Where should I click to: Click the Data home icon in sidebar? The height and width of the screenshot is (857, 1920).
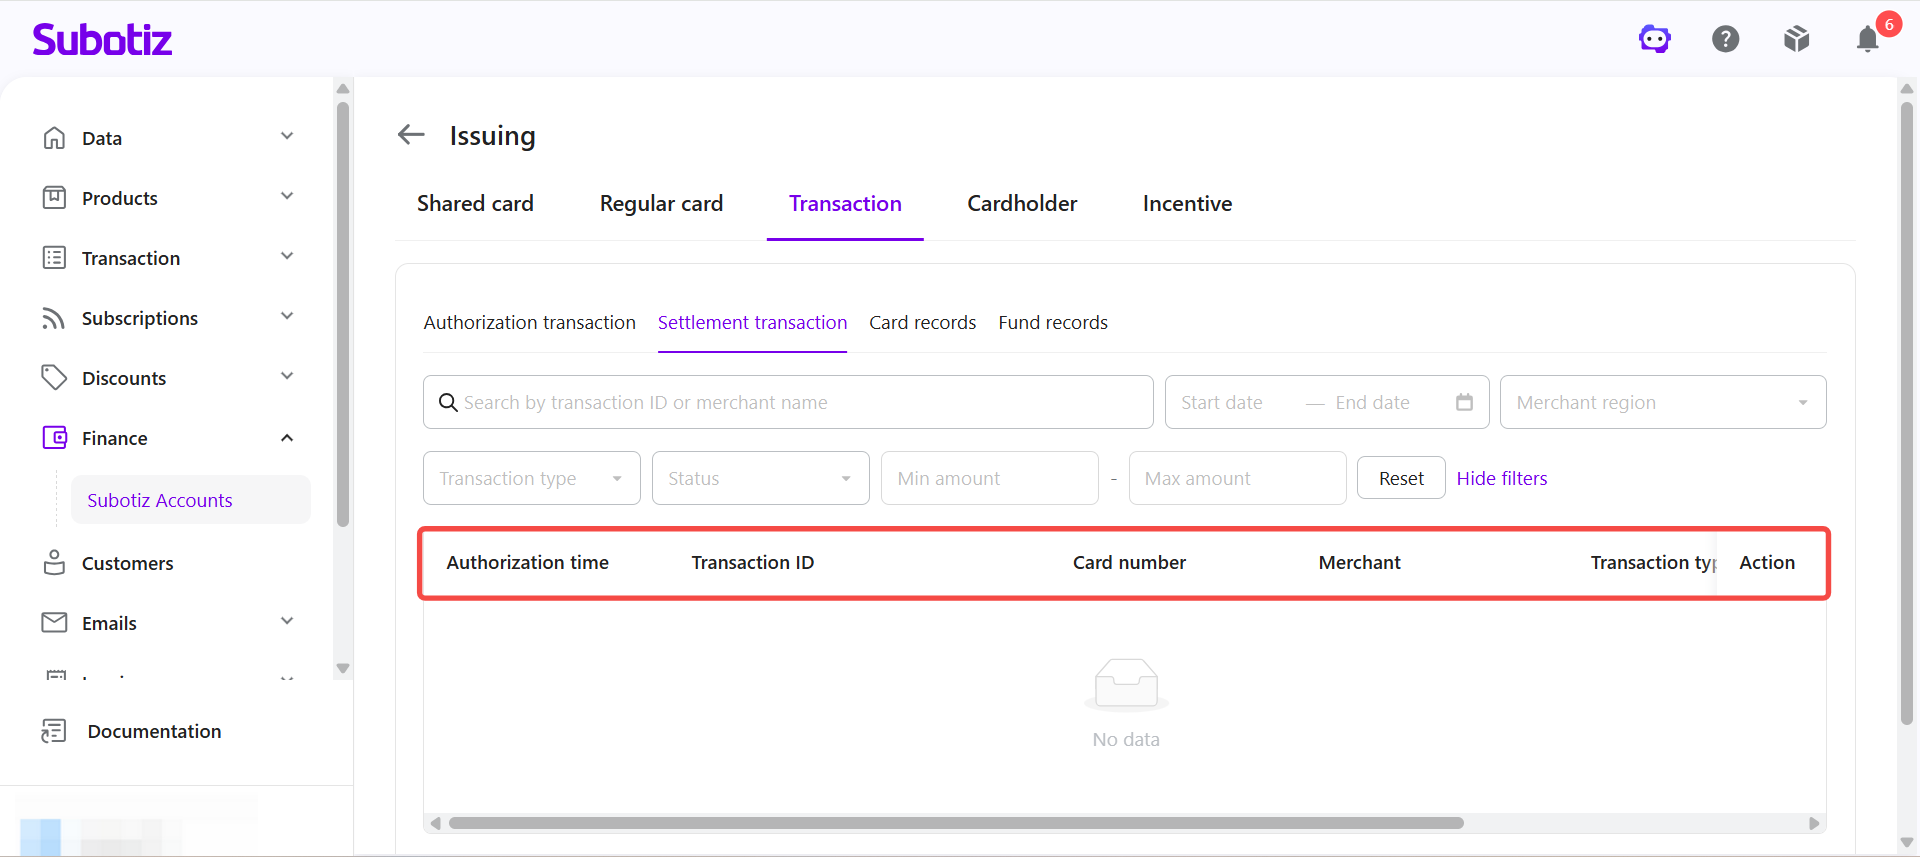[54, 138]
